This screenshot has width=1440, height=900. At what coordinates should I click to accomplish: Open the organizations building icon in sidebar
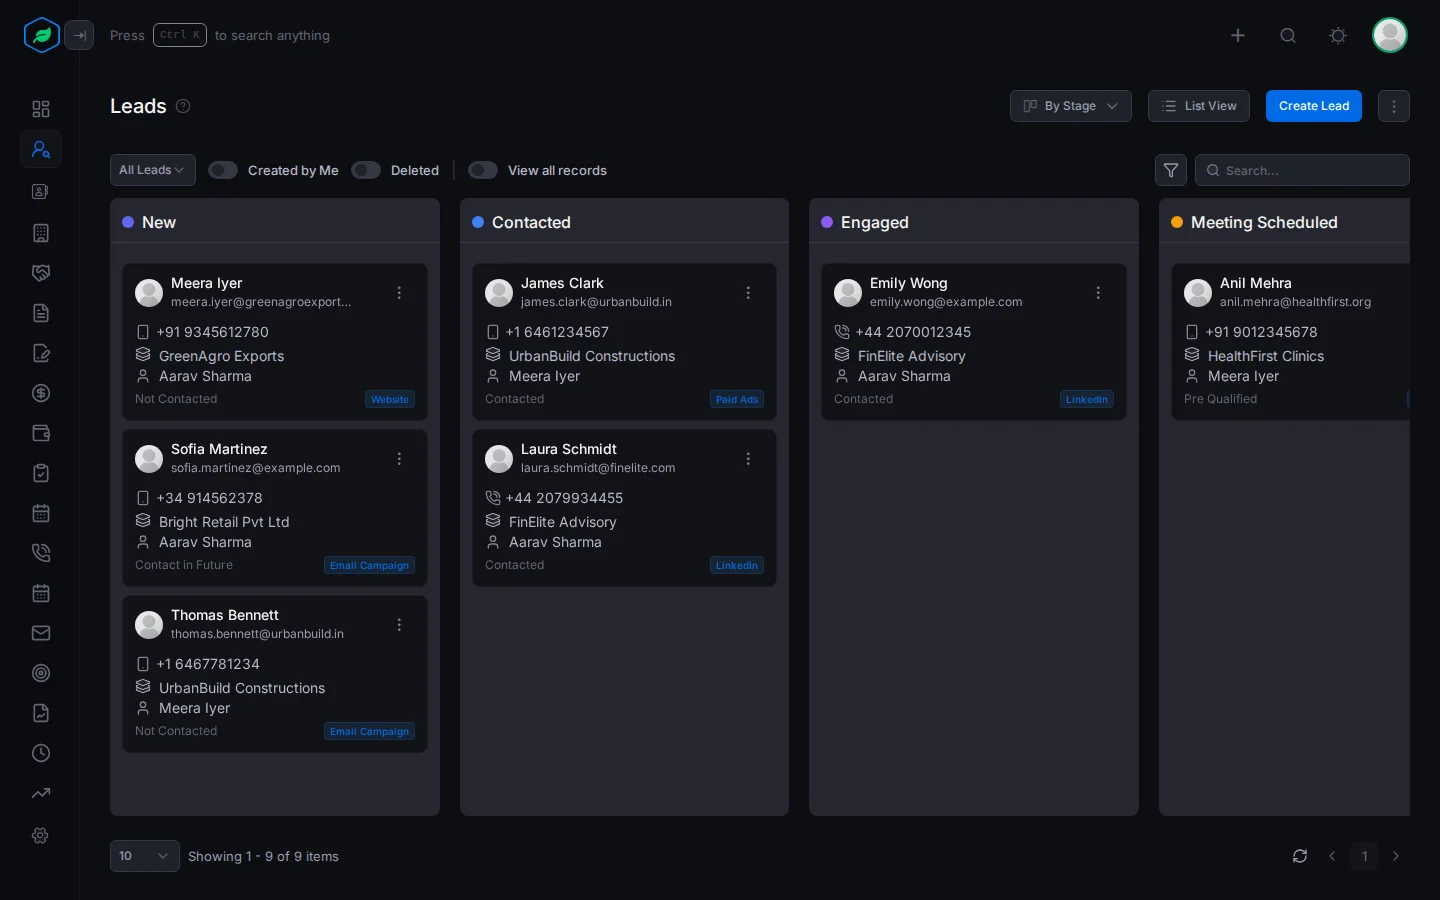[x=41, y=233]
